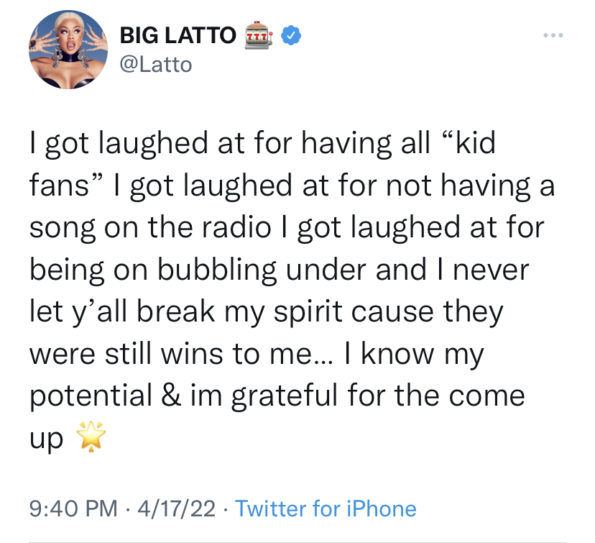Open Big Latto's profile picture
The height and width of the screenshot is (543, 595).
(x=68, y=50)
